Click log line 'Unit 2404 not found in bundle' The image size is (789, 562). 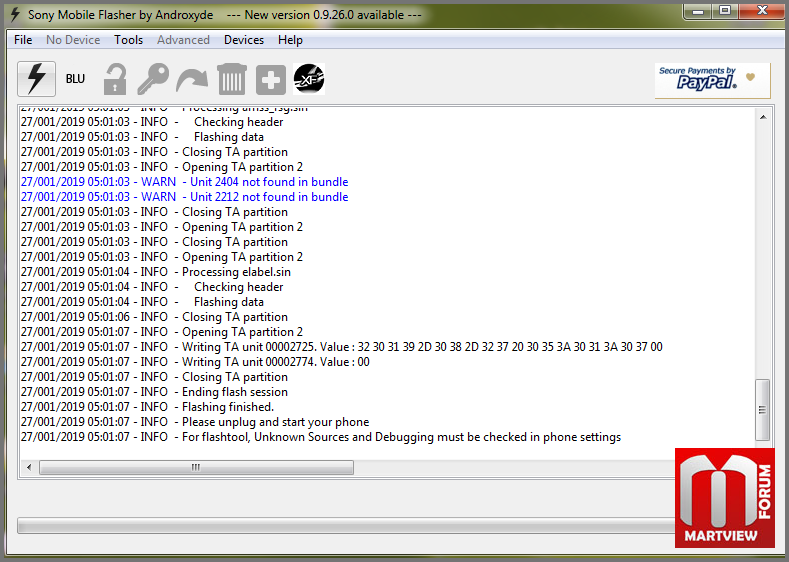[x=185, y=182]
